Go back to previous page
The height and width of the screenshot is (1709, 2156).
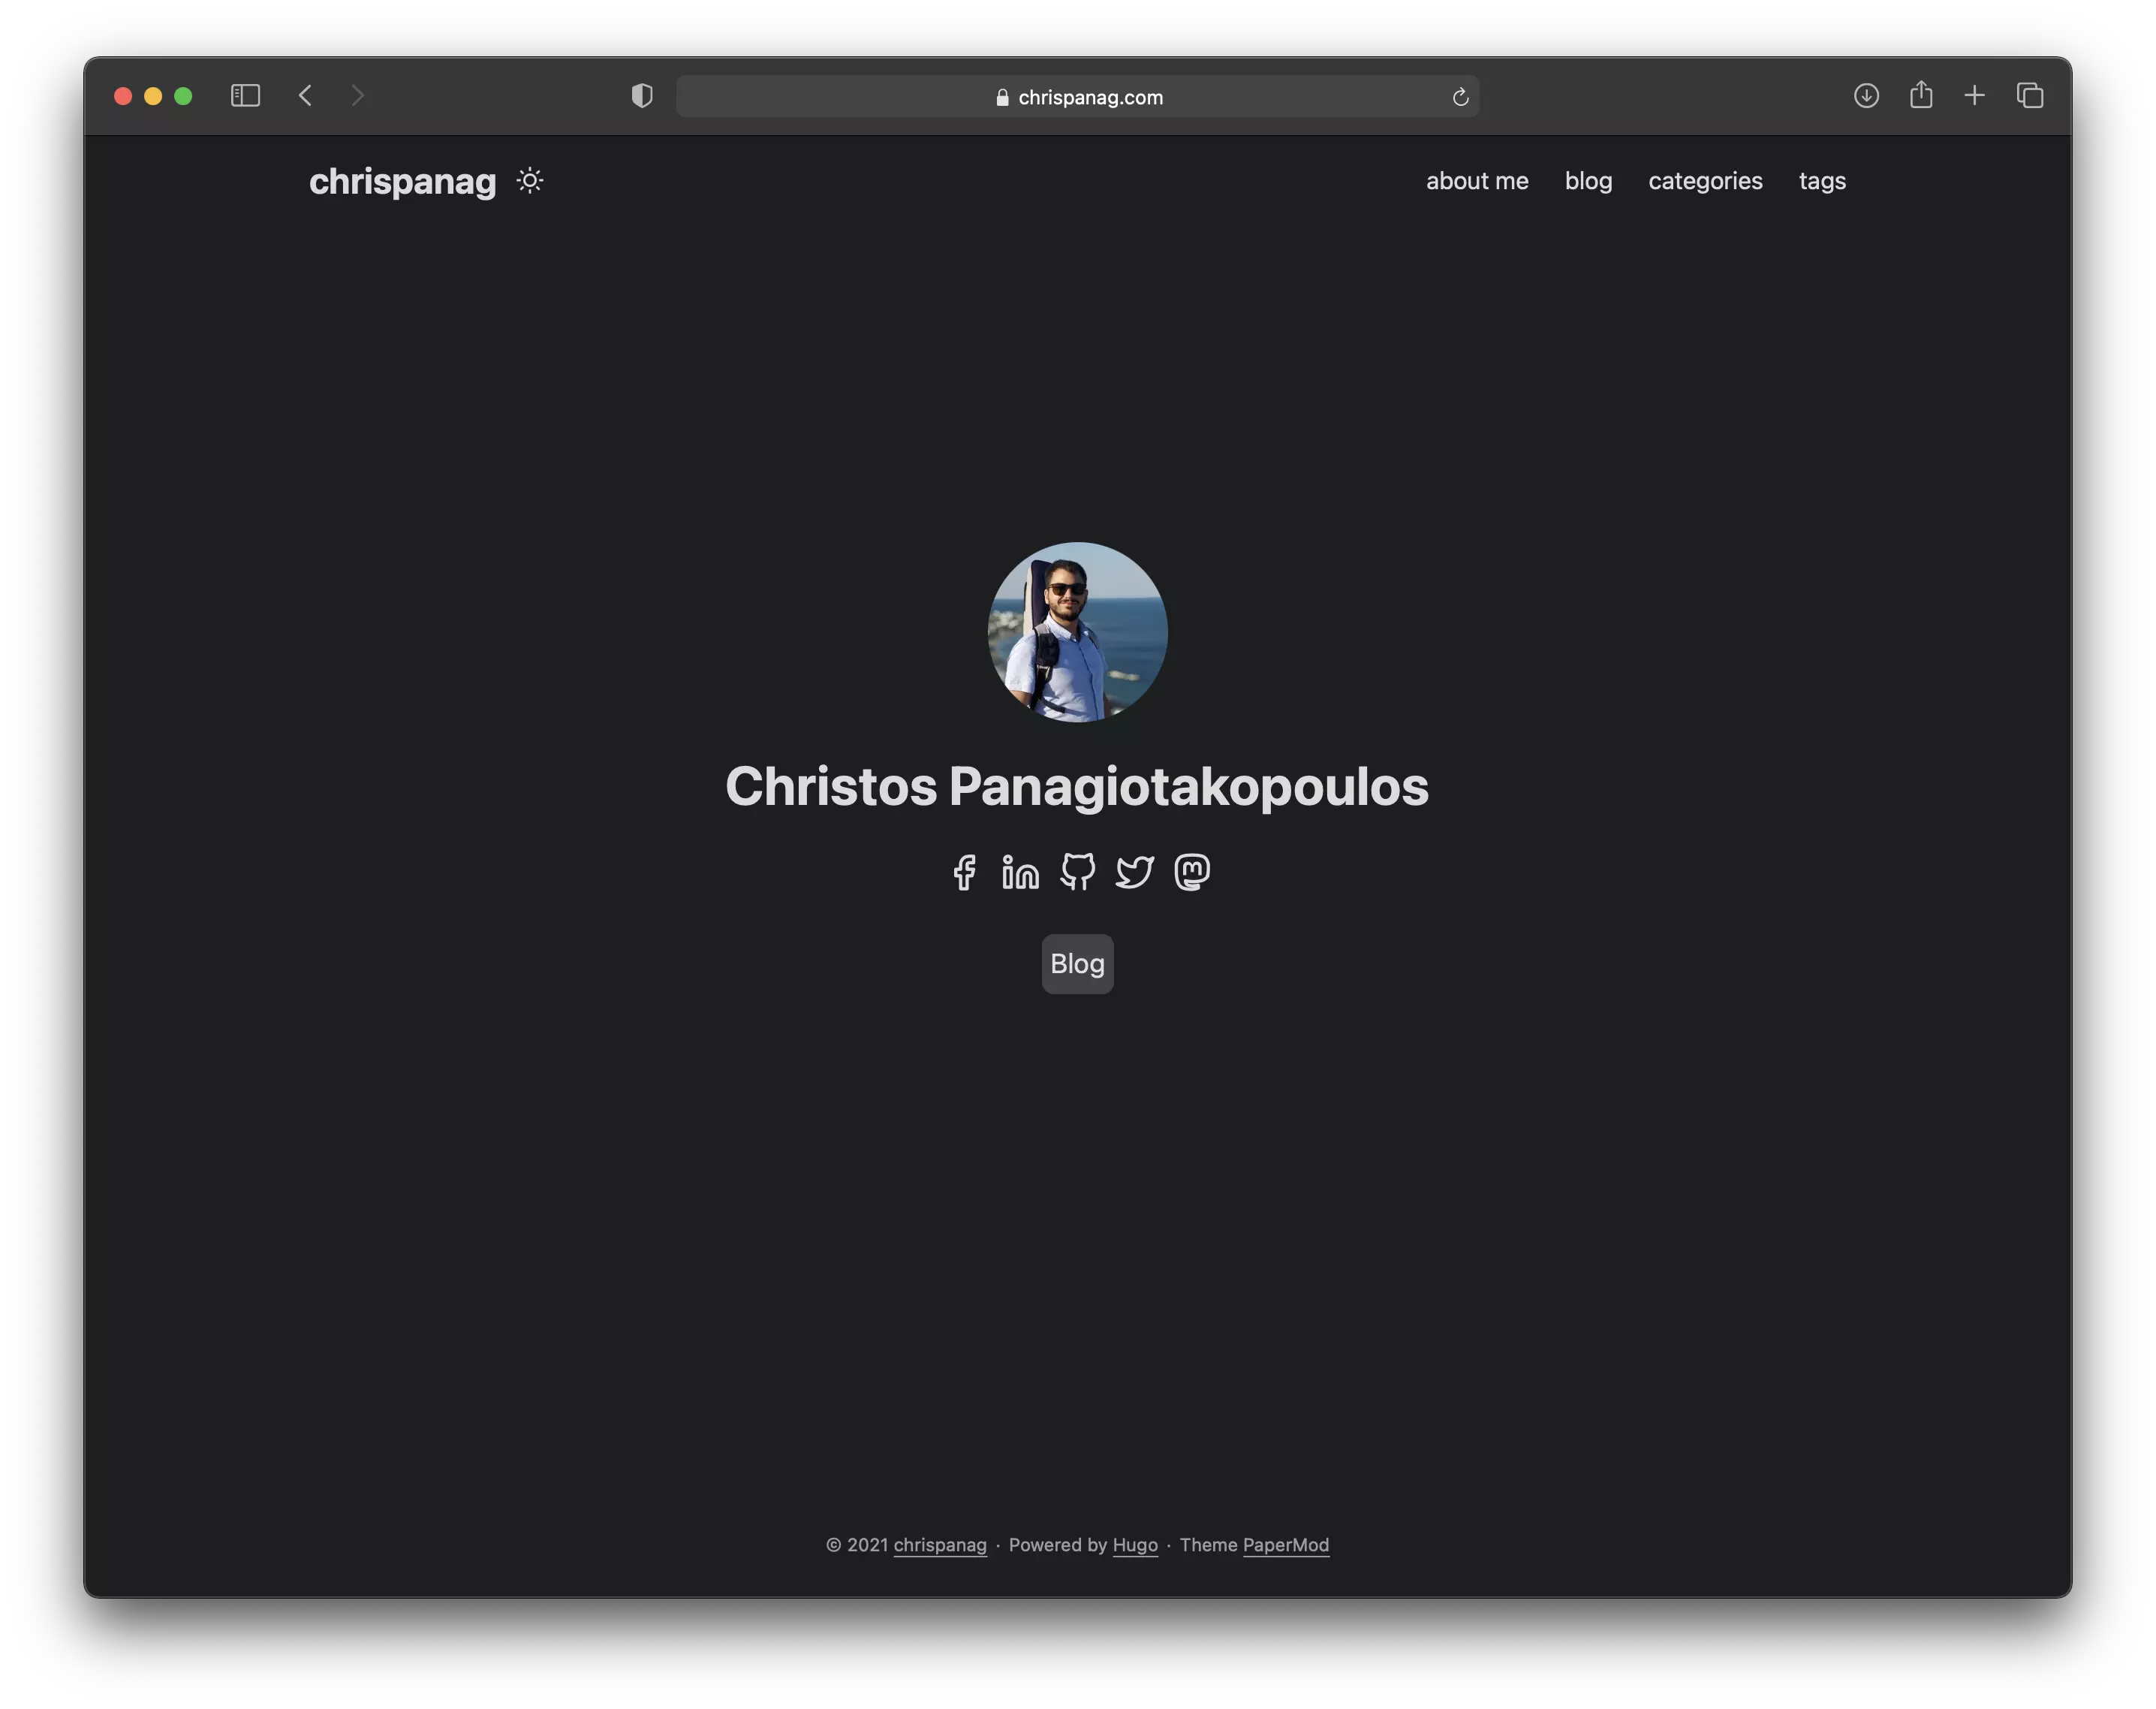[306, 96]
